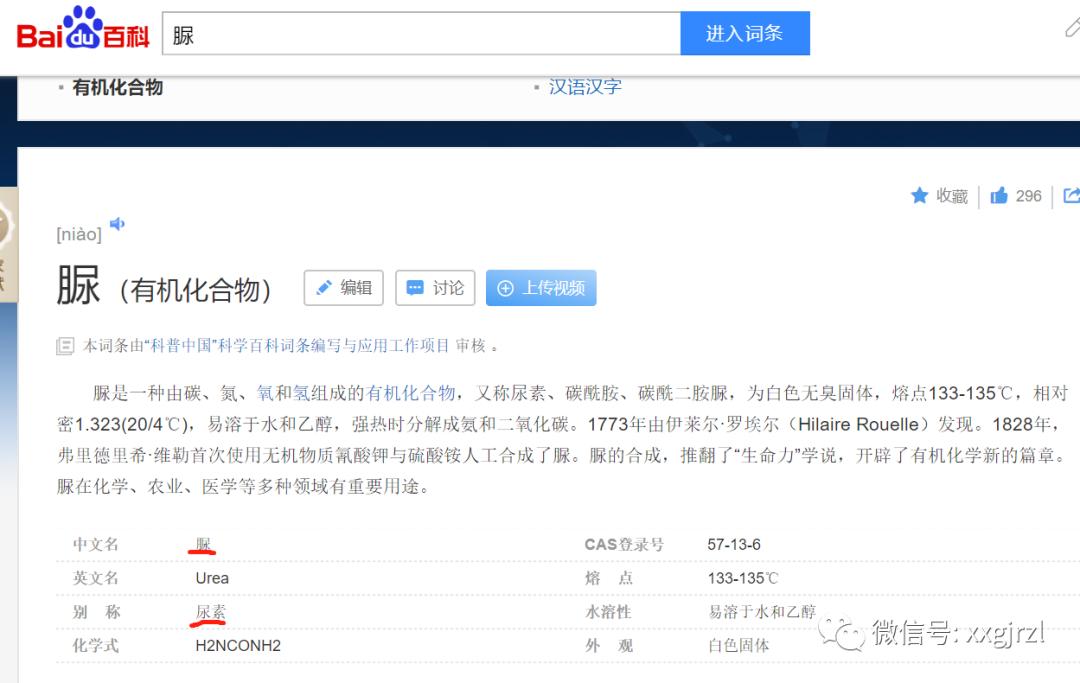
Task: Click the speech-bubble icon on the 讨论 button
Action: click(x=417, y=288)
